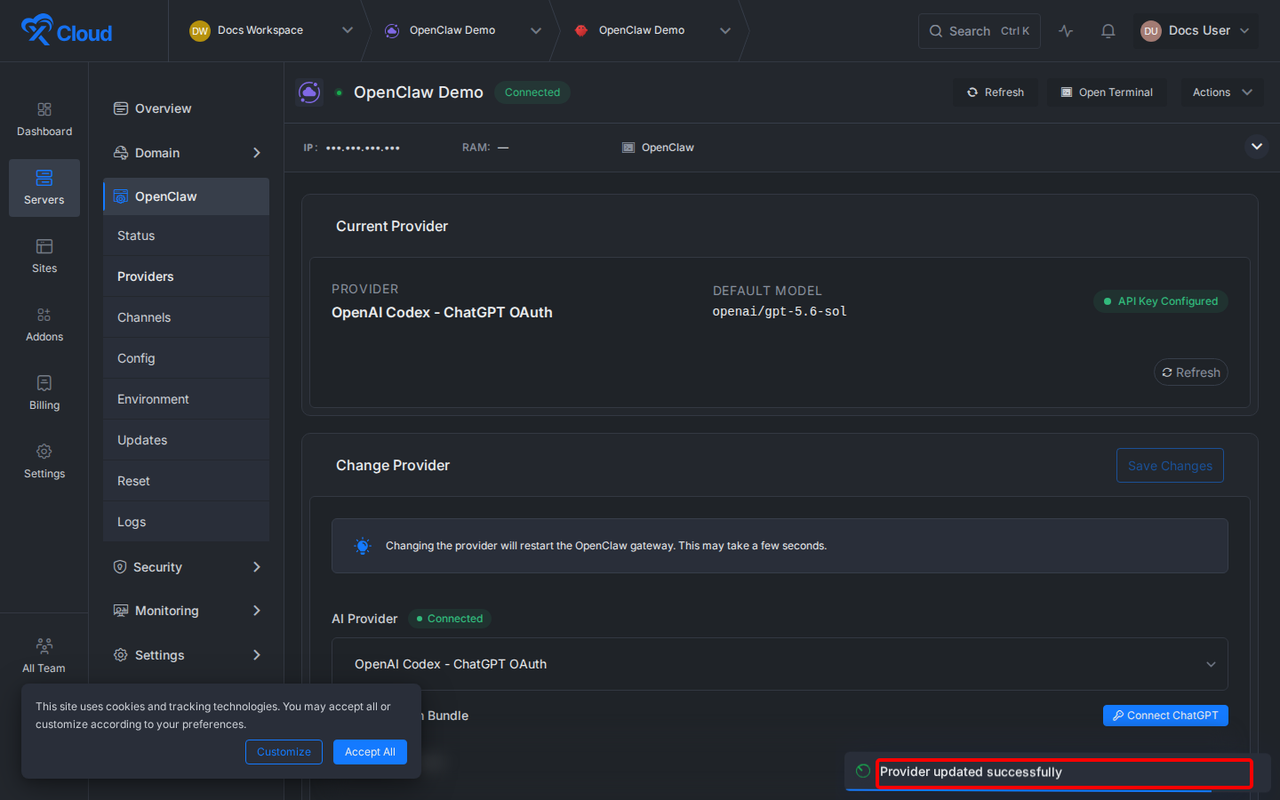Select the OpenClaw menu item
Screen dimensions: 1280x800
click(186, 196)
